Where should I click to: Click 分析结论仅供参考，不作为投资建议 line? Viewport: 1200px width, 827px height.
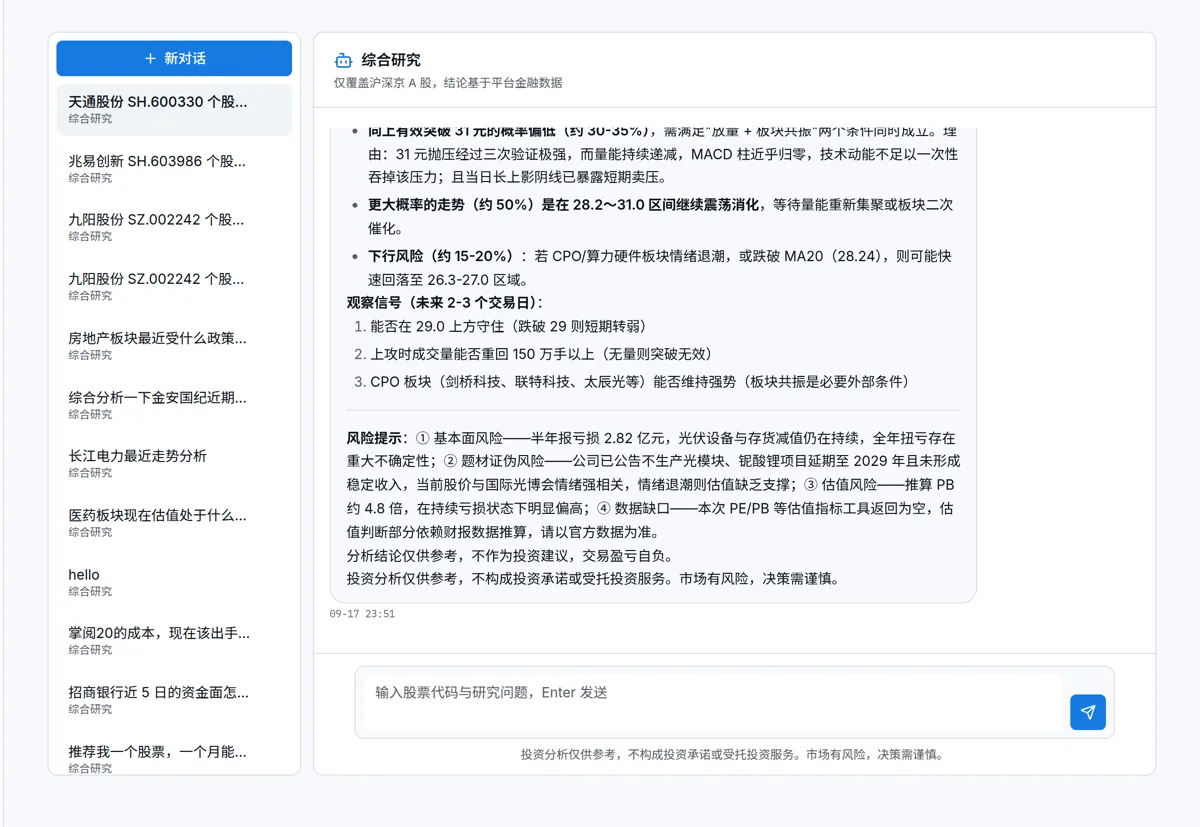510,555
